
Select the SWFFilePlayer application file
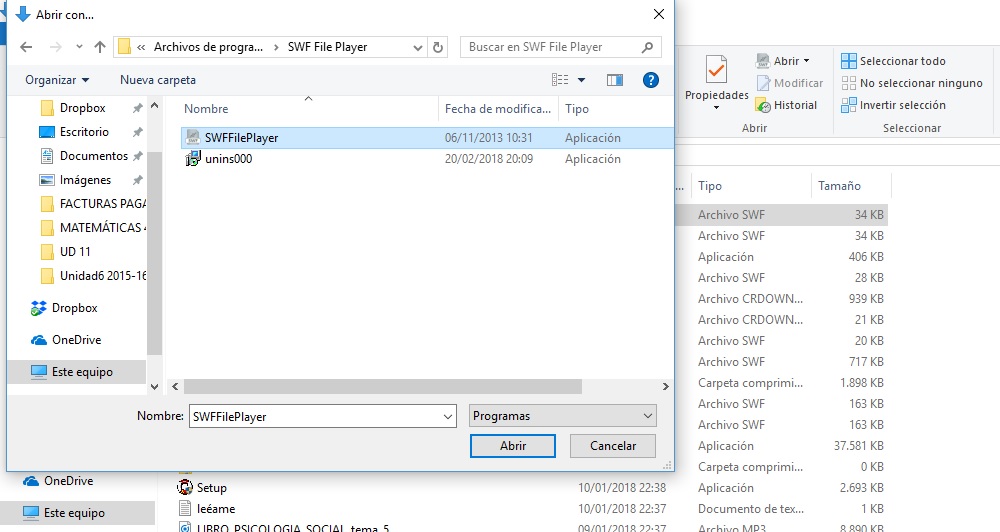click(x=426, y=138)
